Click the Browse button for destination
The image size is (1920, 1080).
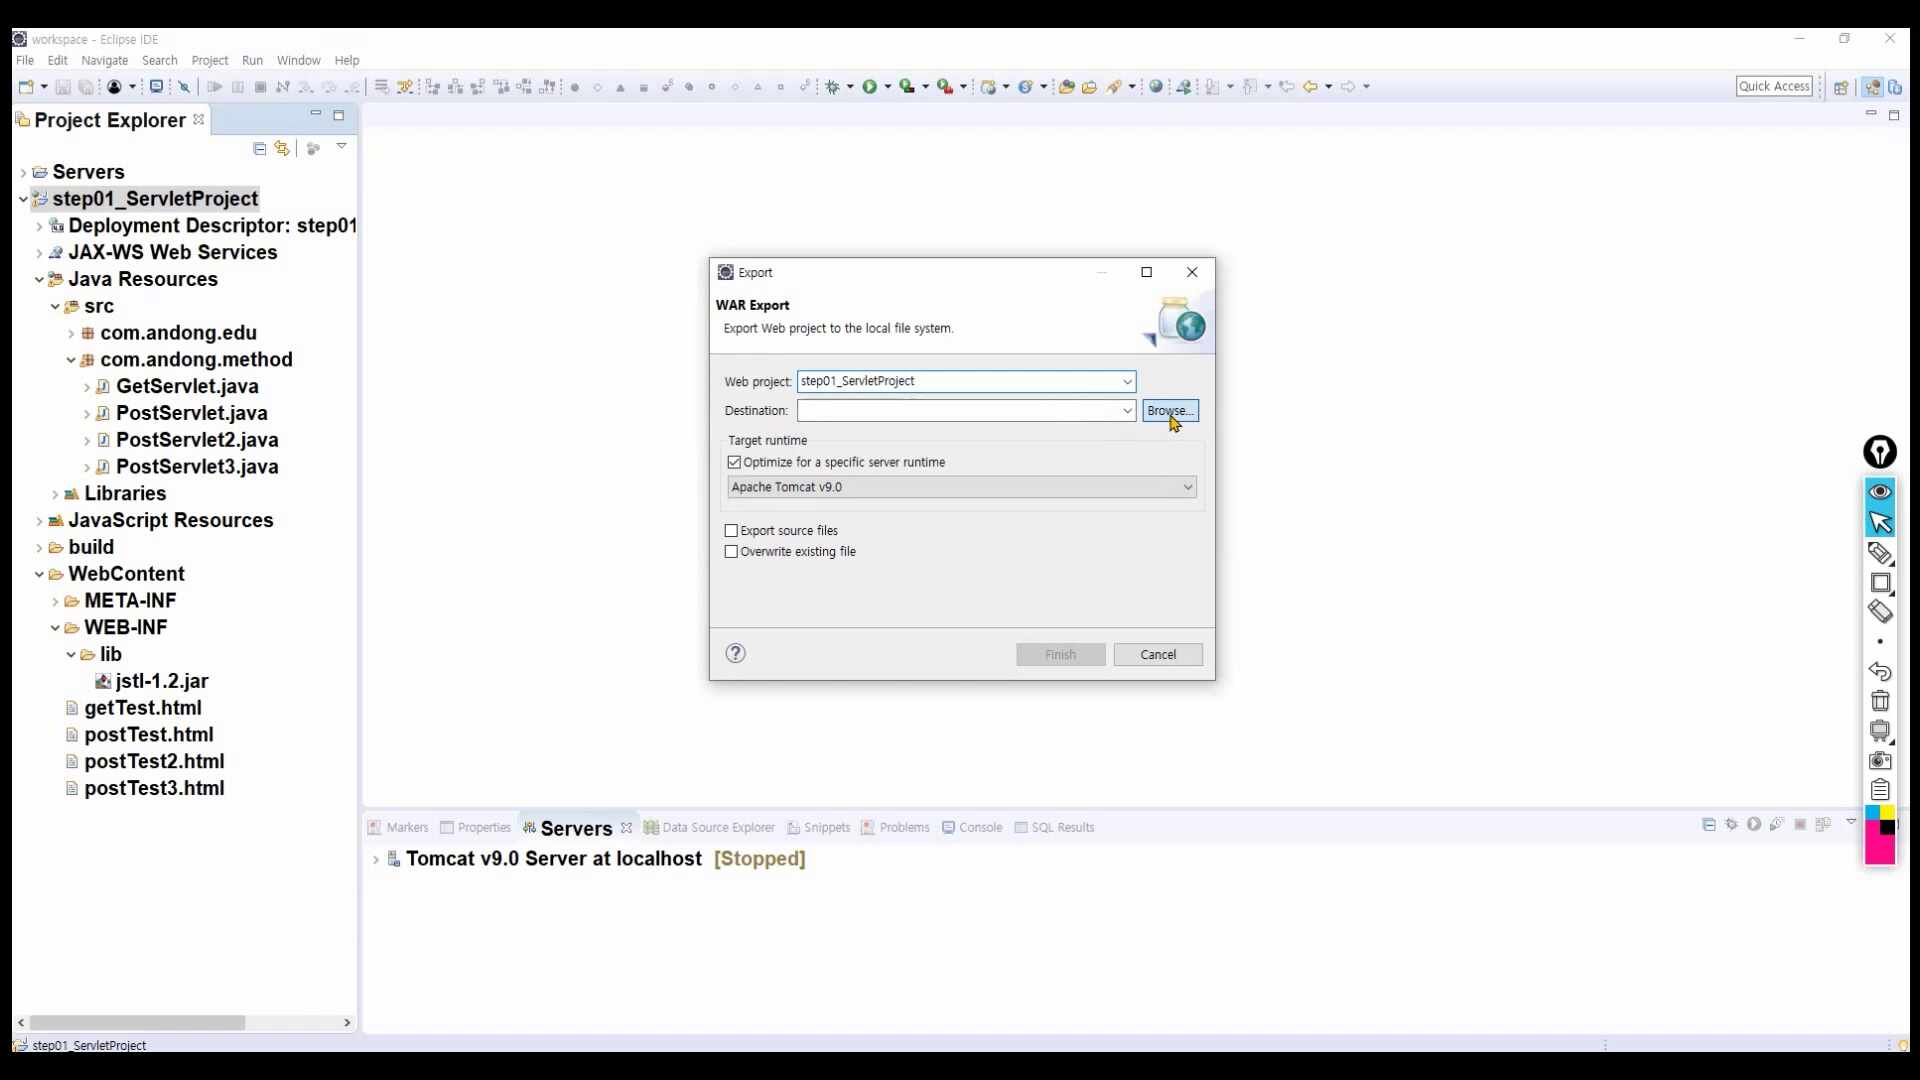point(1170,411)
